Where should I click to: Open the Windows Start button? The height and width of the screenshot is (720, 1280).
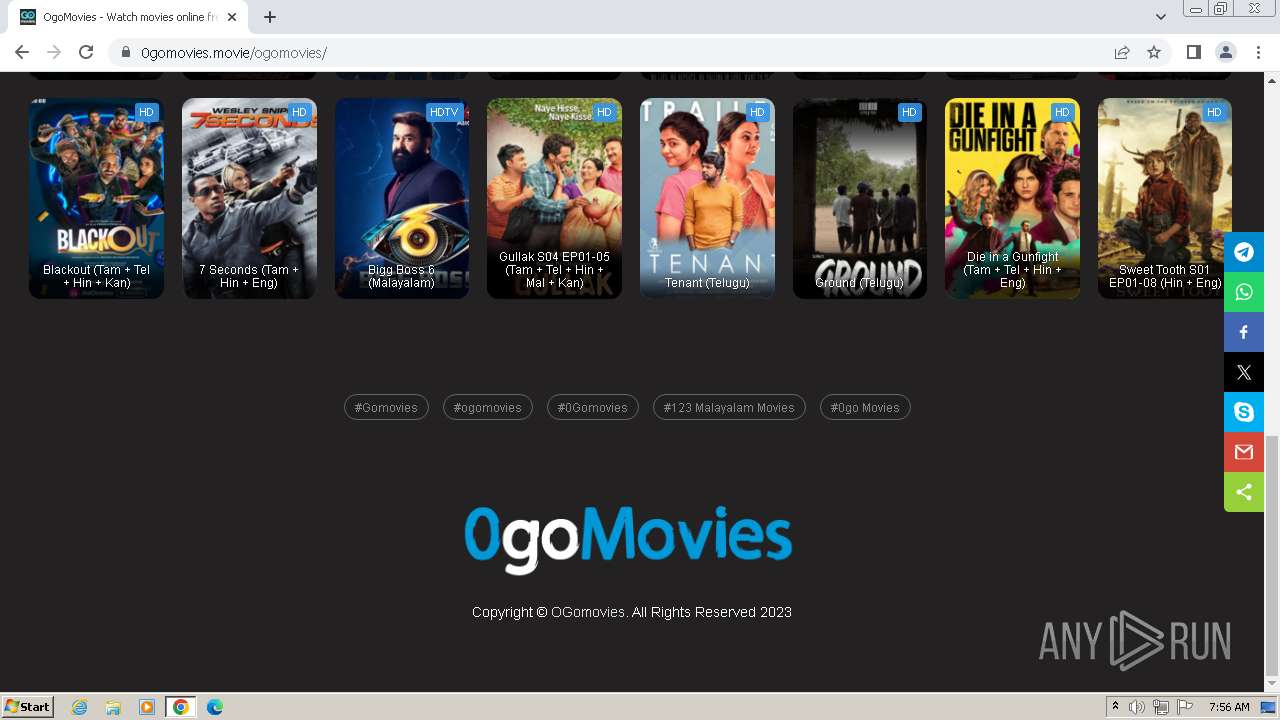click(x=28, y=707)
